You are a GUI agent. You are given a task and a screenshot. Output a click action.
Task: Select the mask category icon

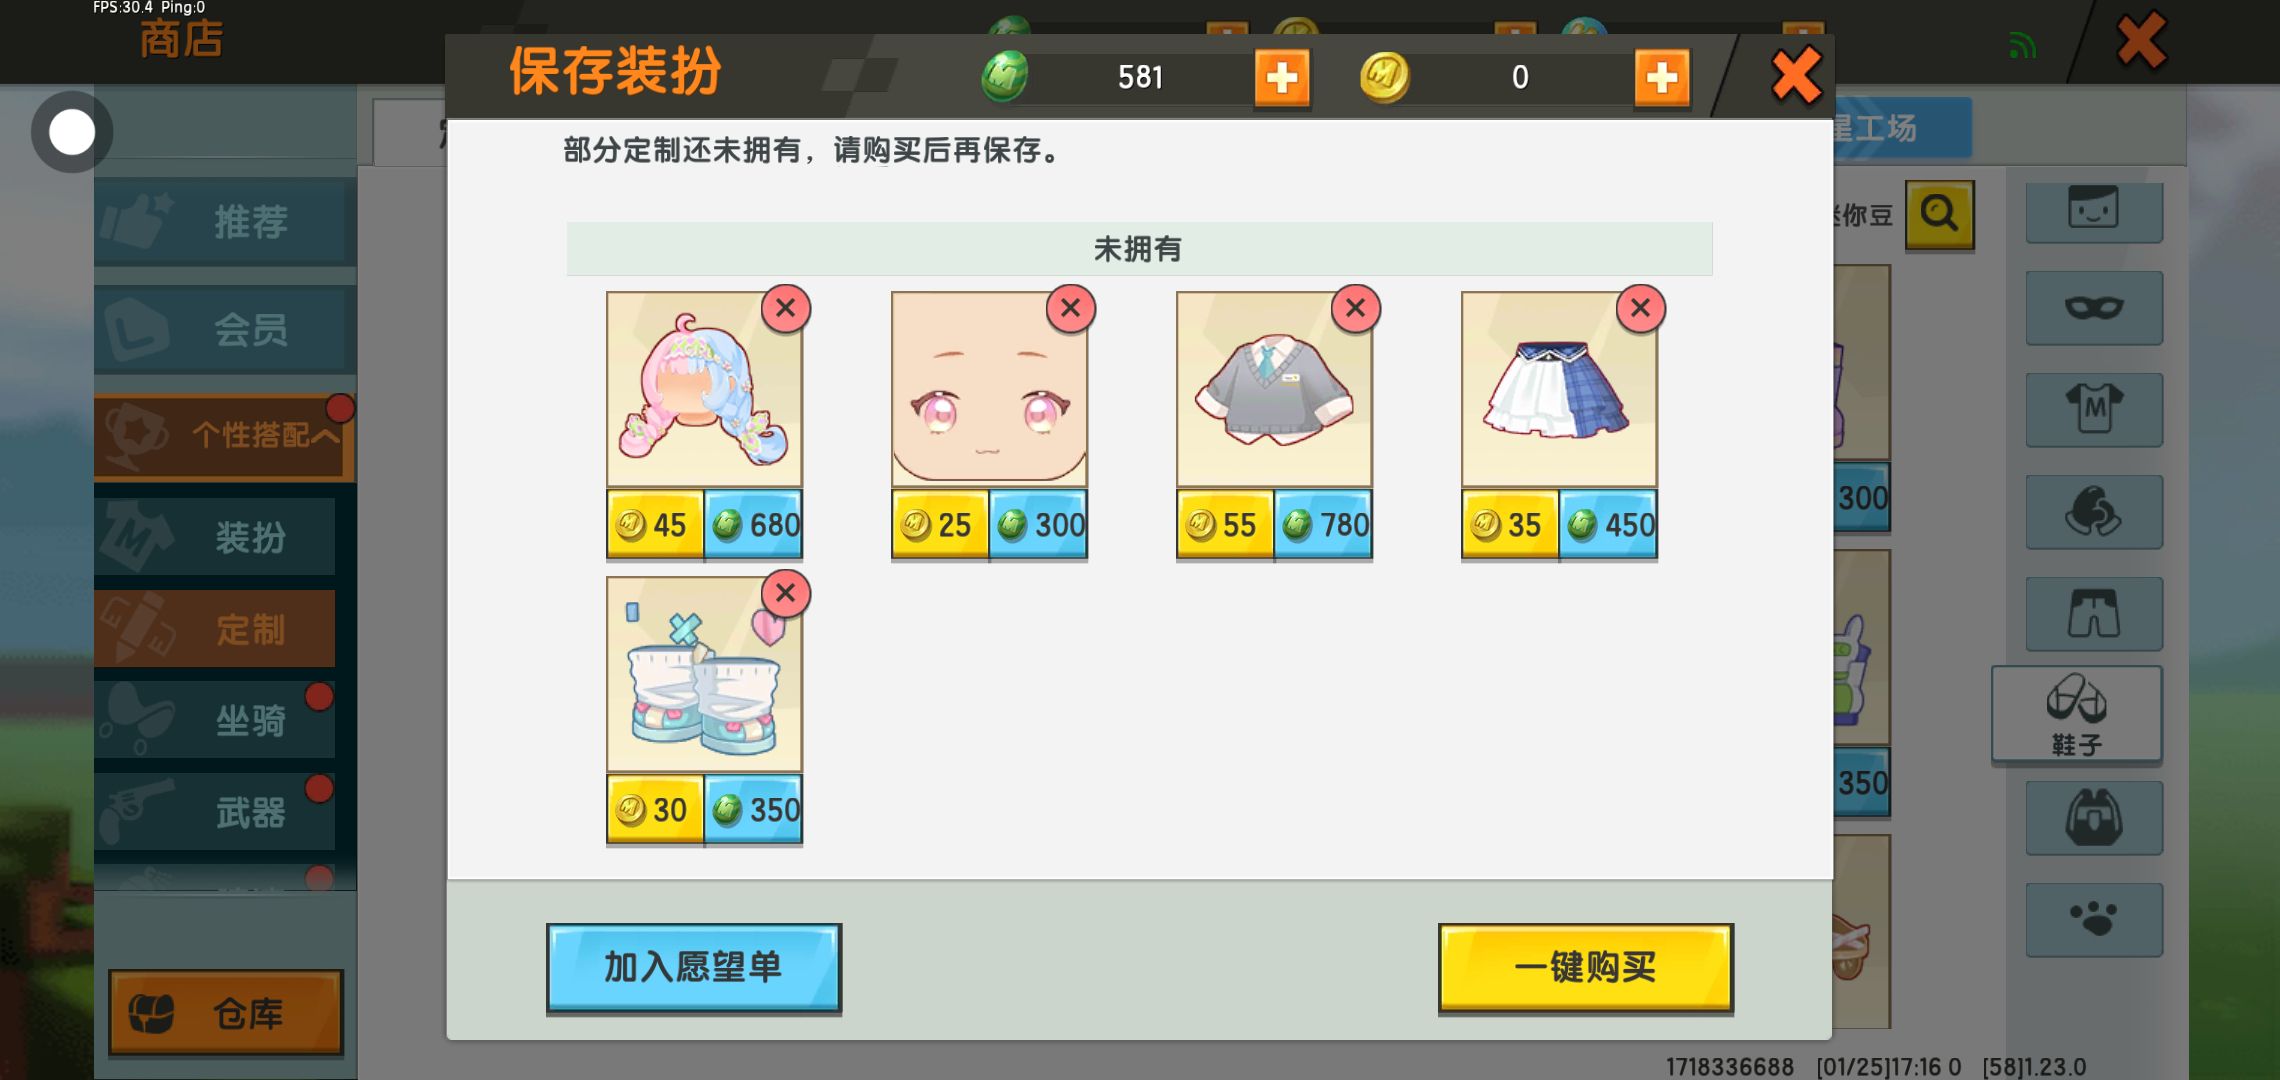[x=2094, y=308]
